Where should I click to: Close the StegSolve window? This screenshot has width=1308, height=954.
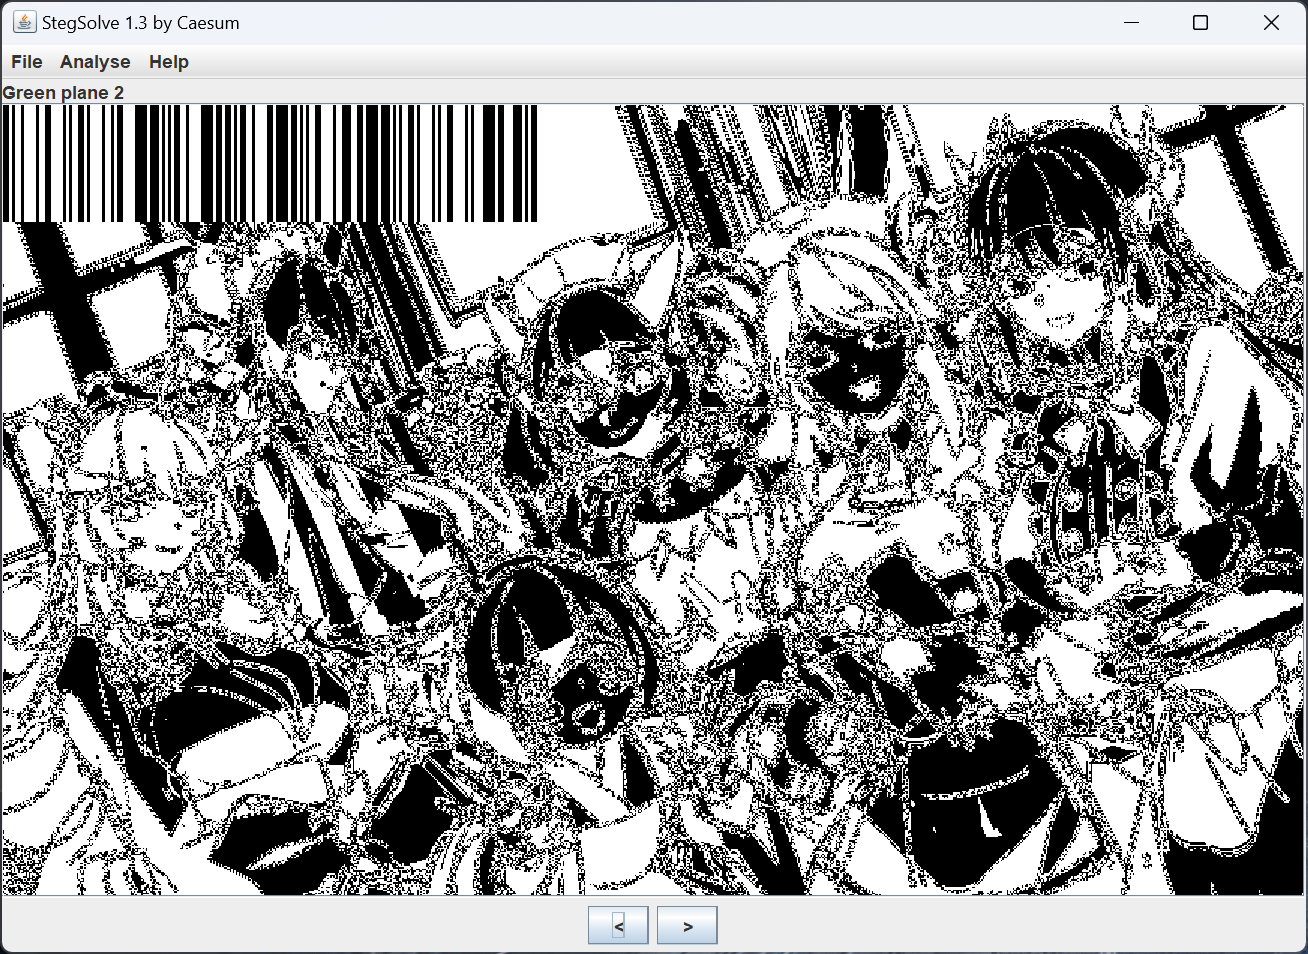click(1271, 22)
